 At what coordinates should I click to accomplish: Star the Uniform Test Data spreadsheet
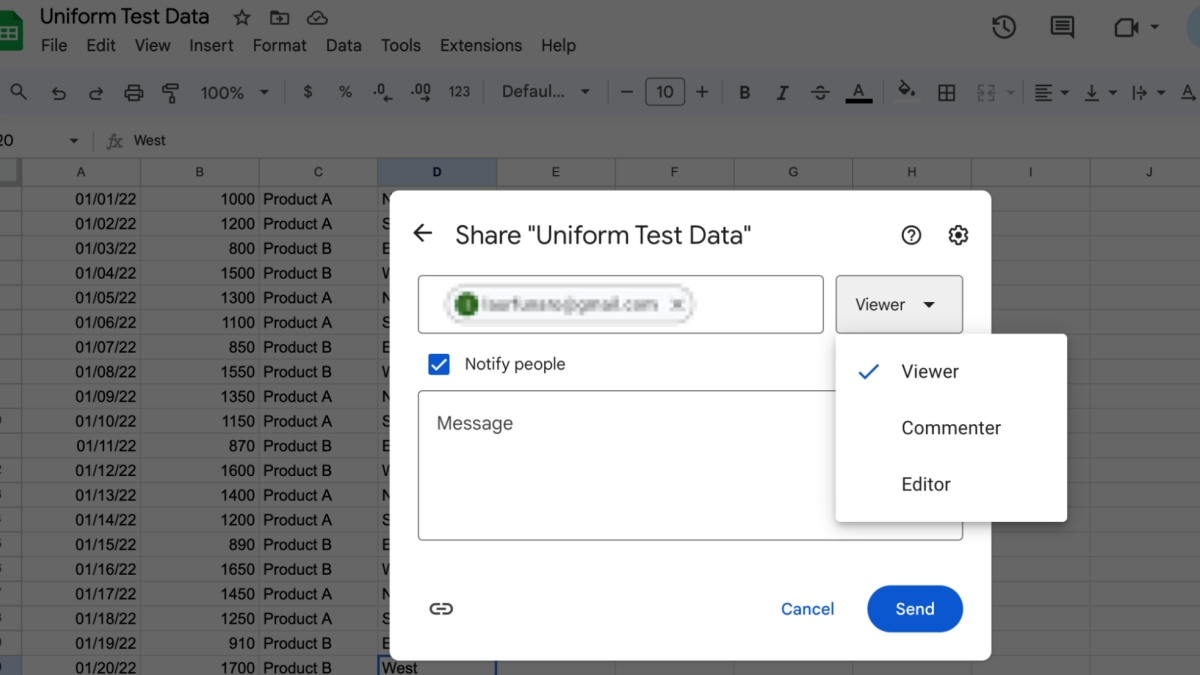point(241,17)
